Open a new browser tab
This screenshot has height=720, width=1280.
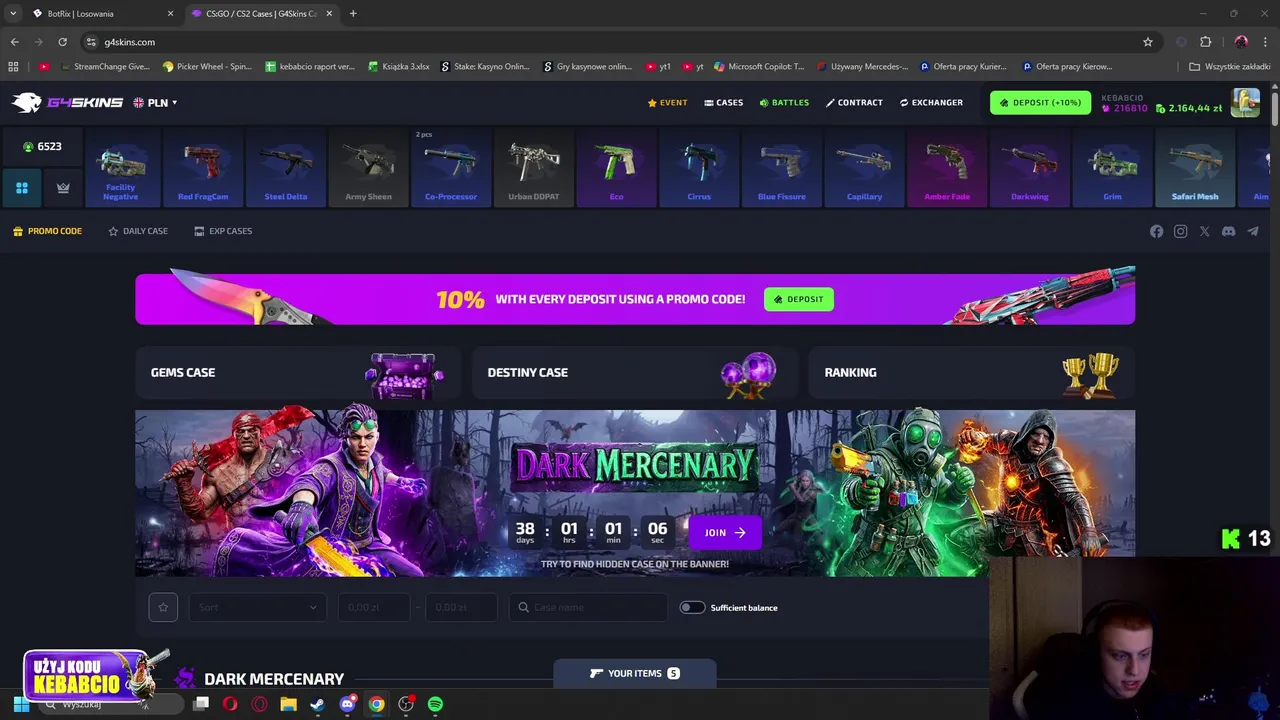353,14
